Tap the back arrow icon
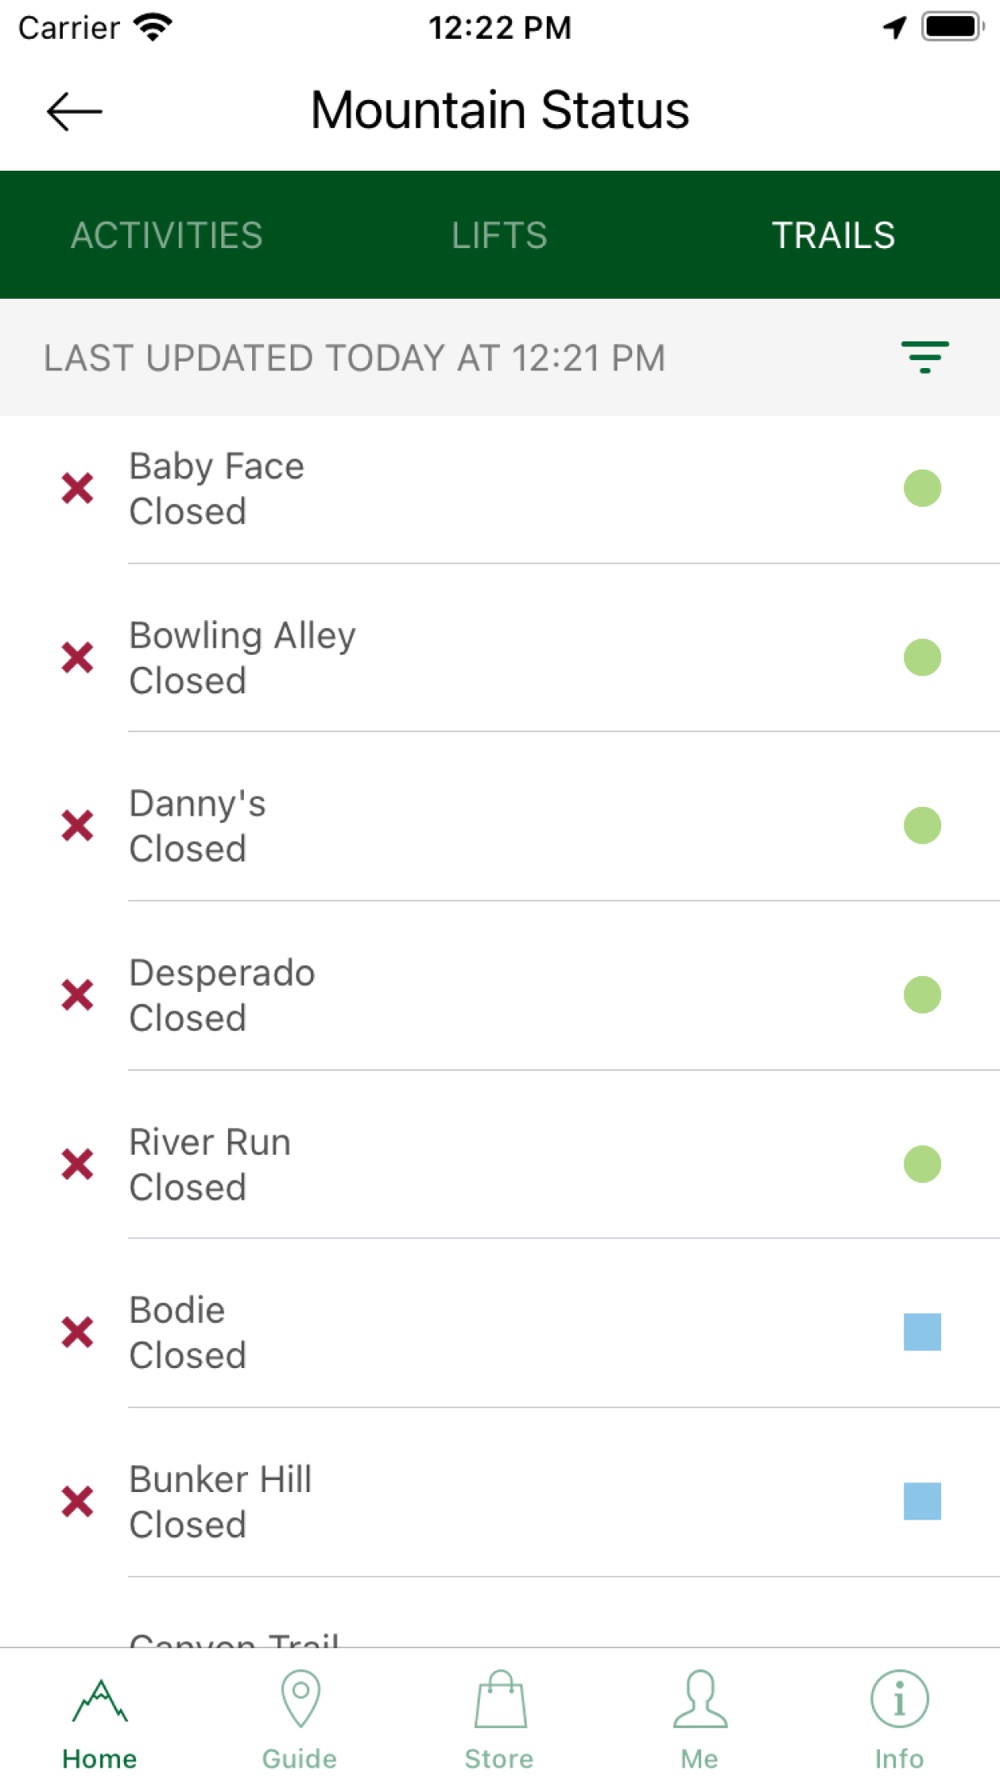Viewport: 1000px width, 1778px height. [74, 111]
